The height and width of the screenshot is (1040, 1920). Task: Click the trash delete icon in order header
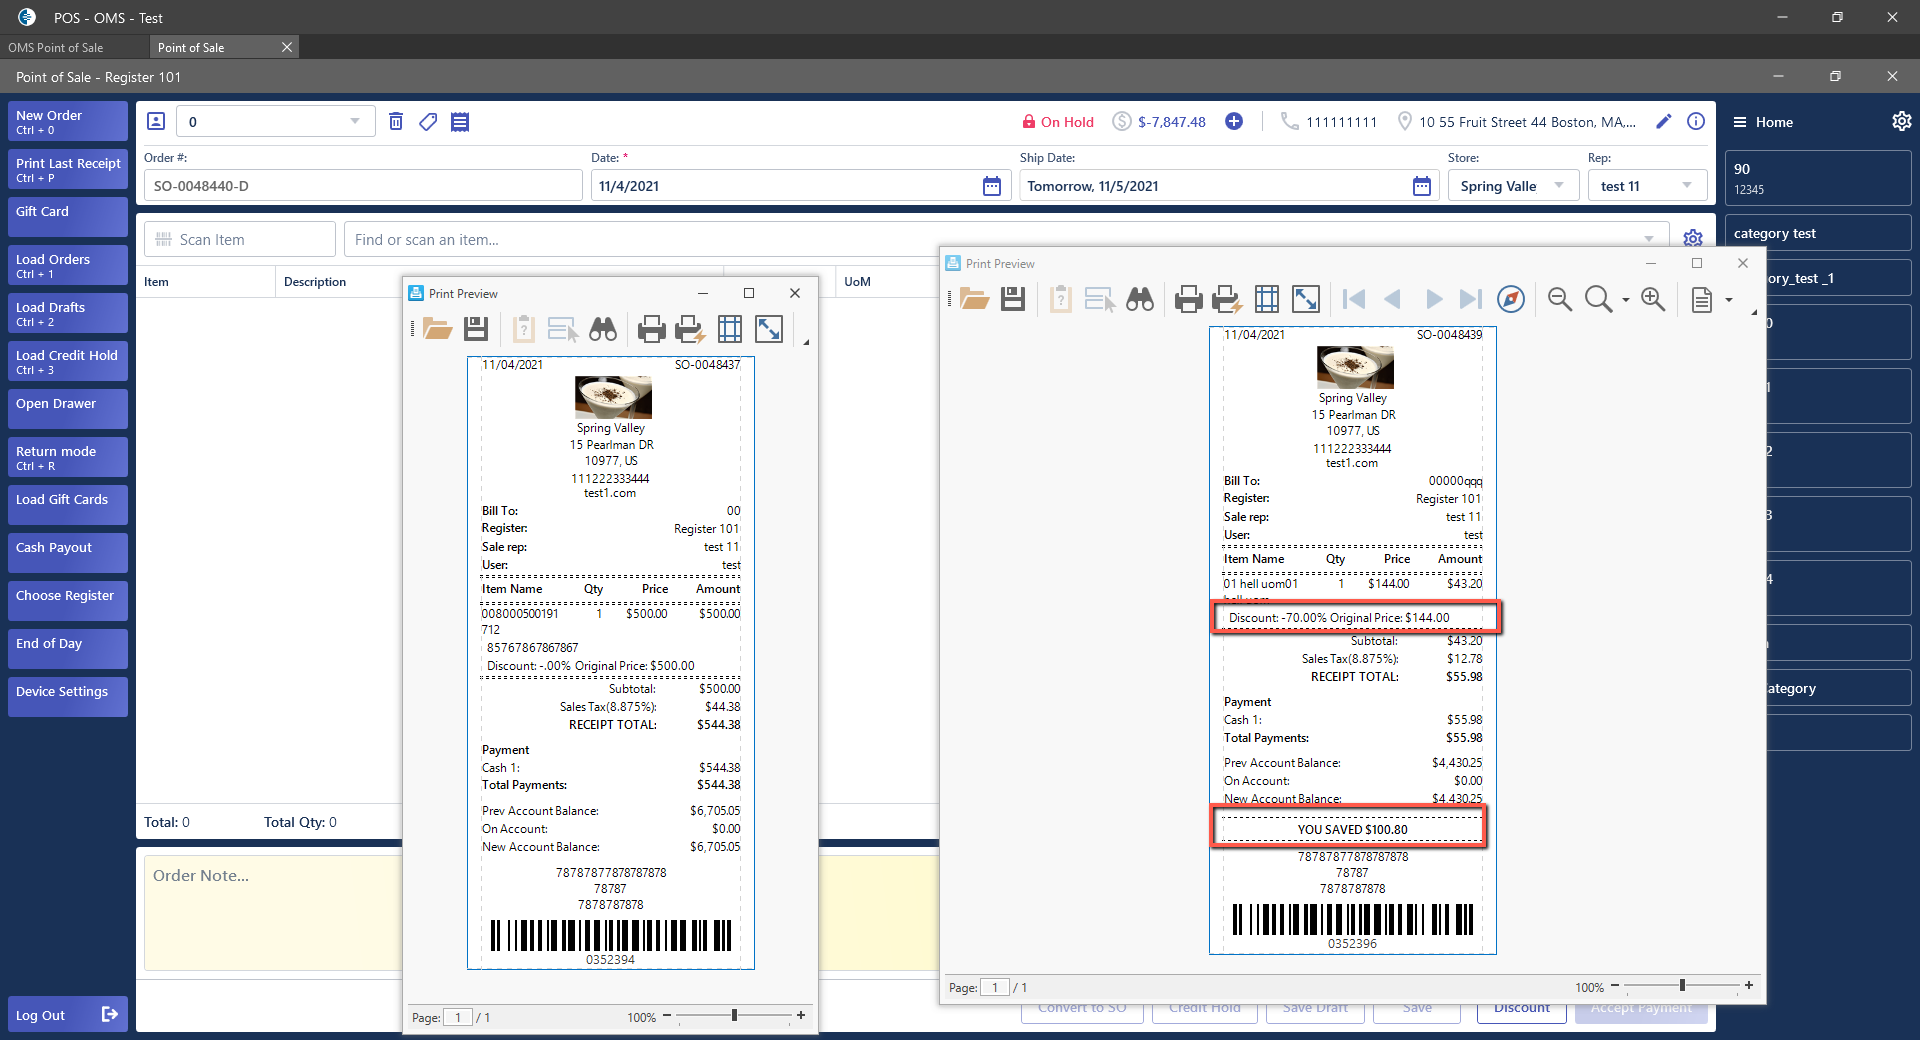[x=396, y=122]
